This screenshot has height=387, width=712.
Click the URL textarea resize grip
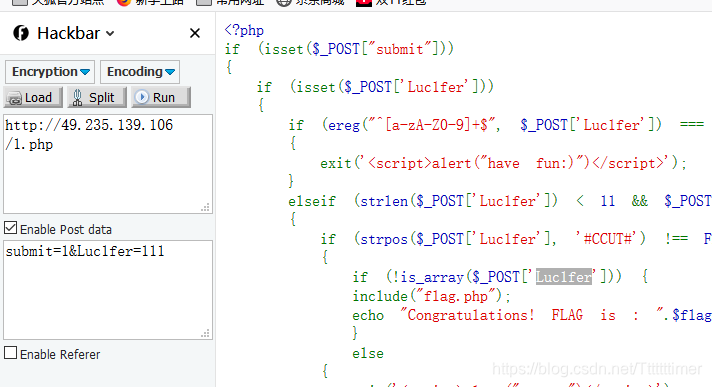pos(206,208)
